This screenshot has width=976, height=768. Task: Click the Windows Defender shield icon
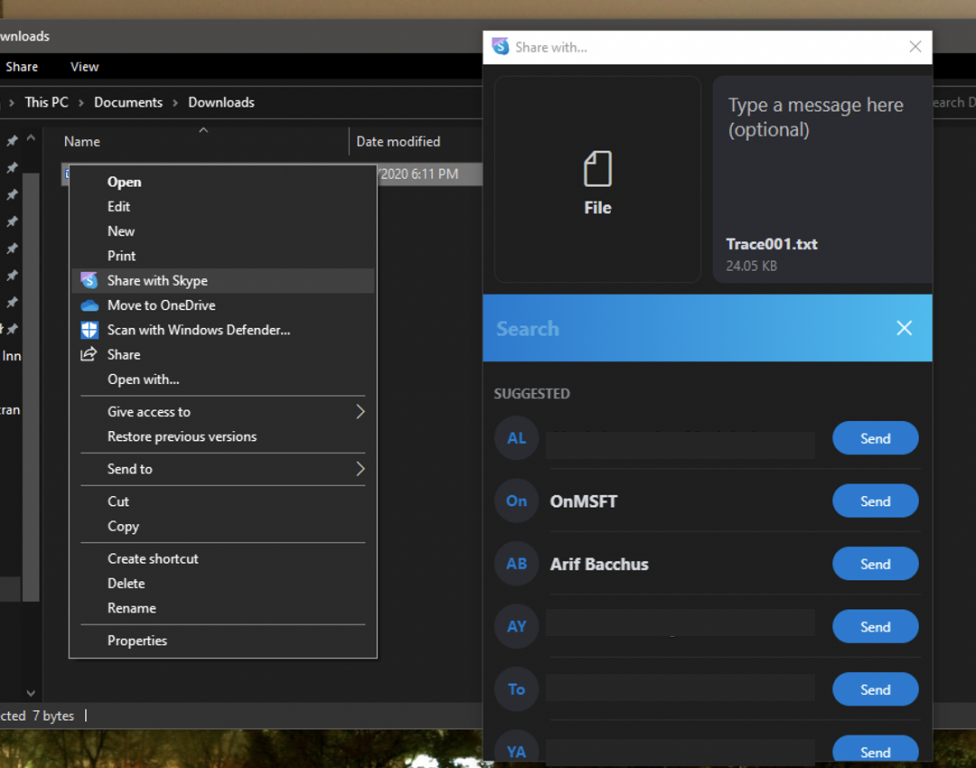(89, 330)
